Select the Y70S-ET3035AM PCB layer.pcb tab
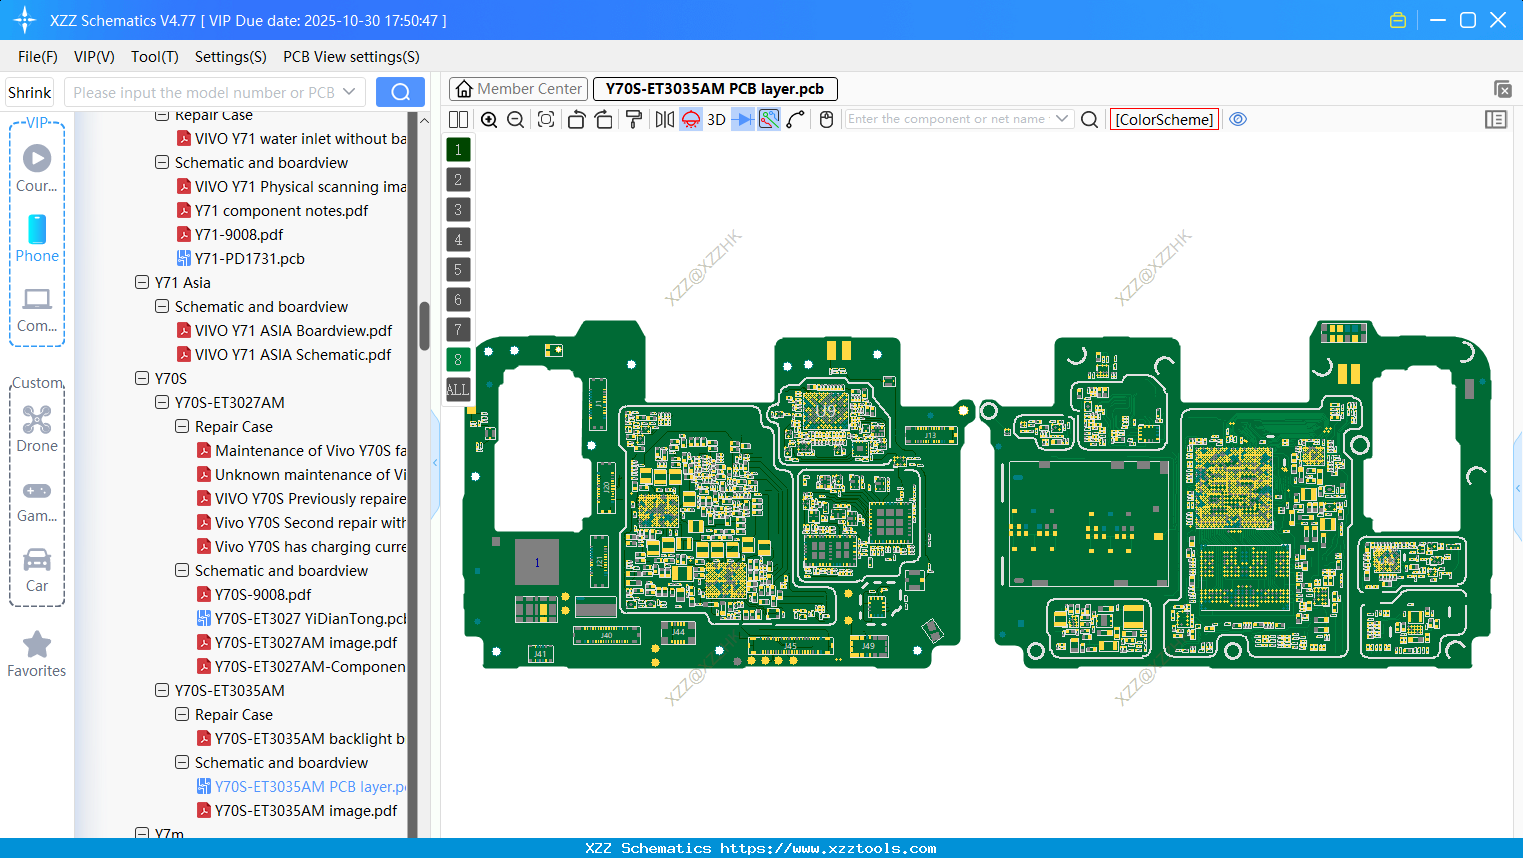 (x=715, y=89)
